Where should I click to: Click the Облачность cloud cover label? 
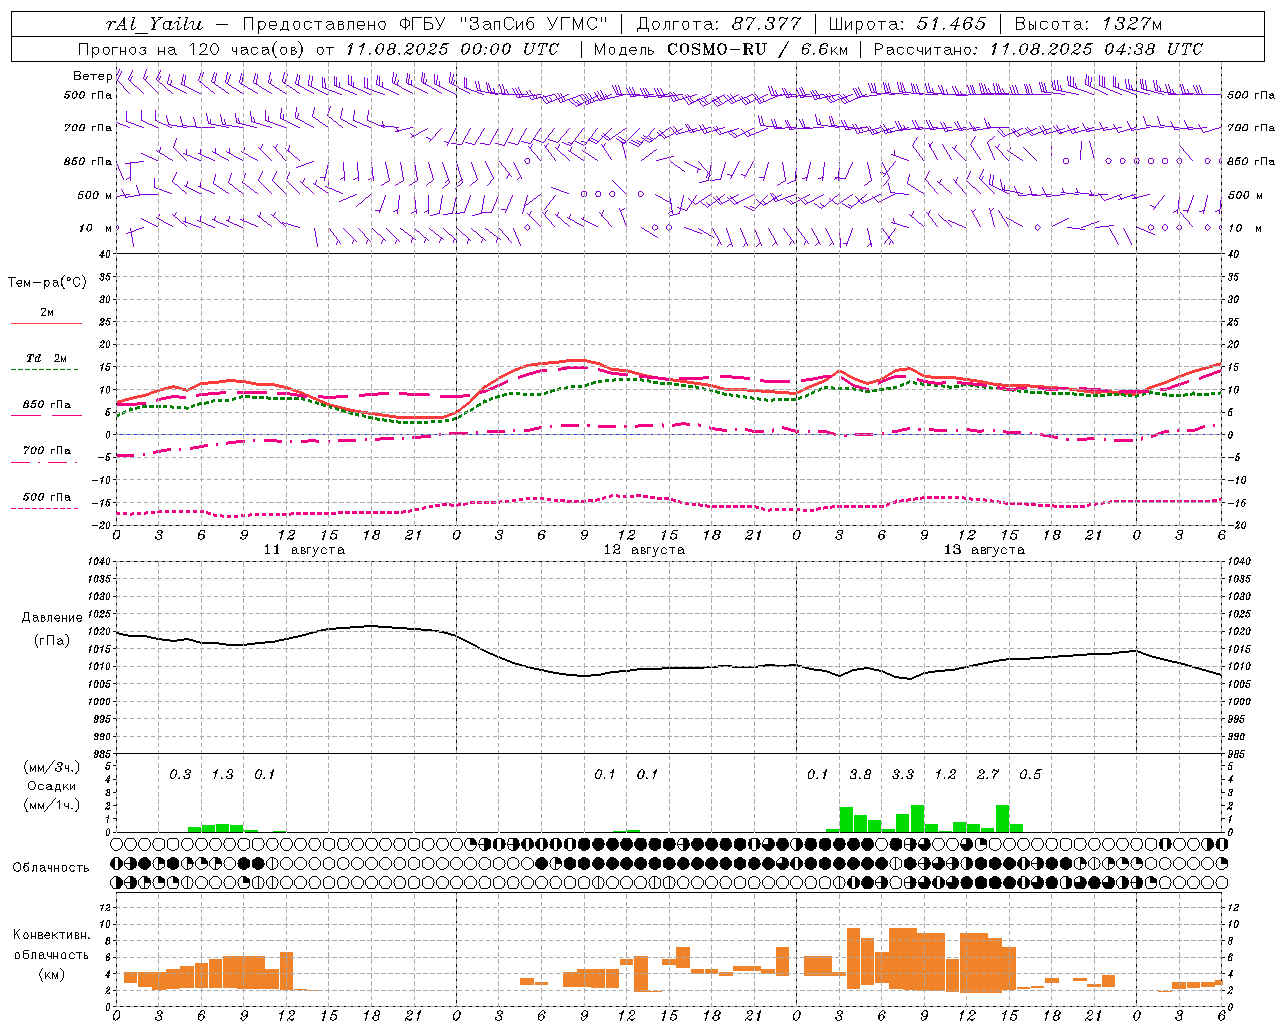51,868
